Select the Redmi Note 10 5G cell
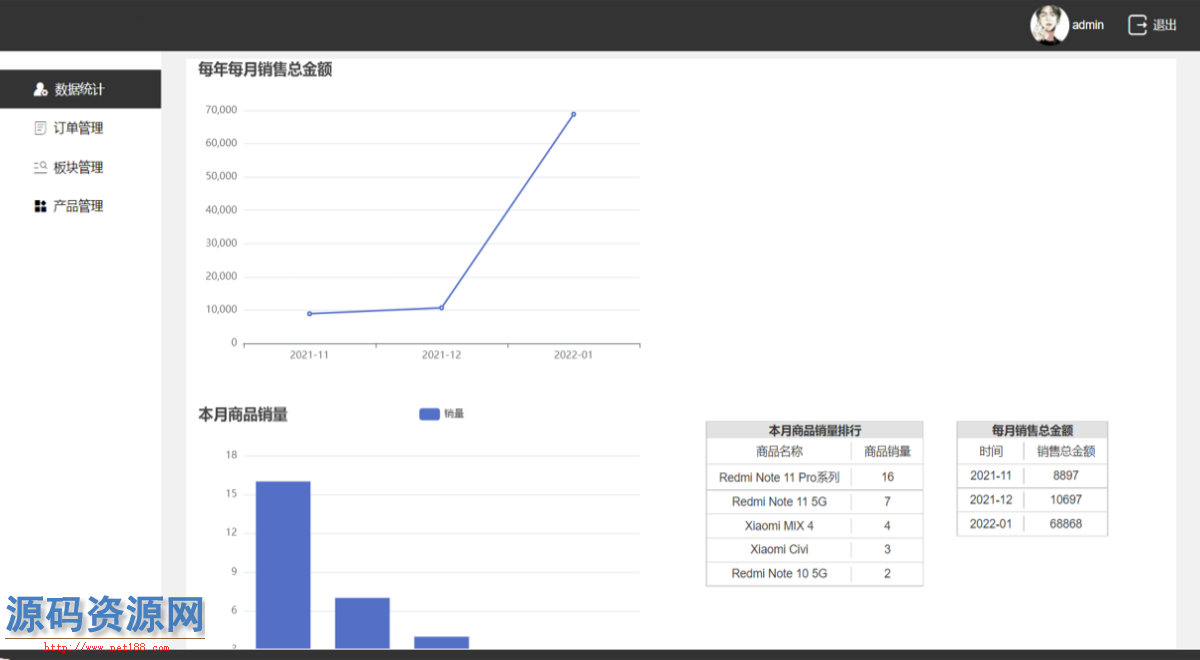This screenshot has height=660, width=1200. pos(779,573)
